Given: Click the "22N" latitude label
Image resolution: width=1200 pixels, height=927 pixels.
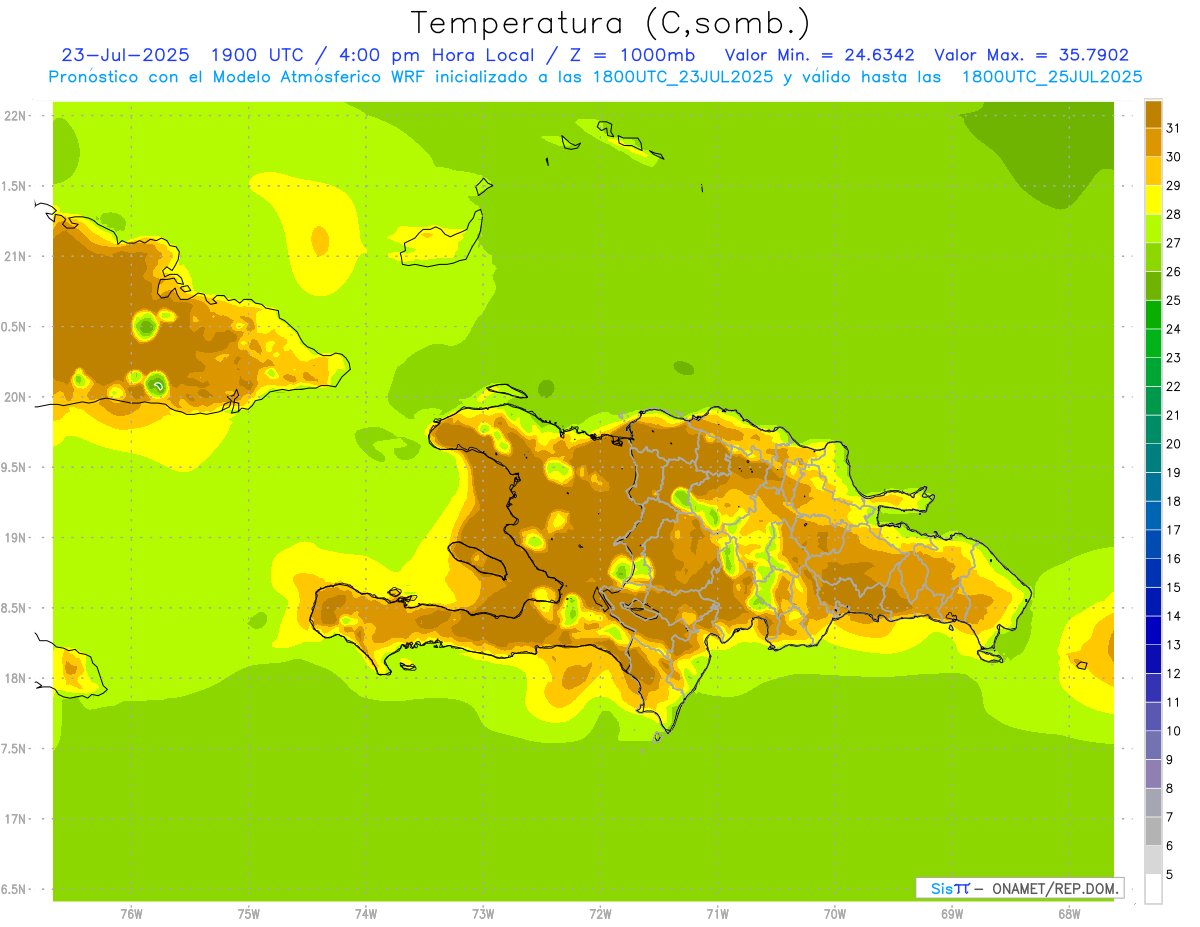Looking at the screenshot, I should tap(16, 116).
